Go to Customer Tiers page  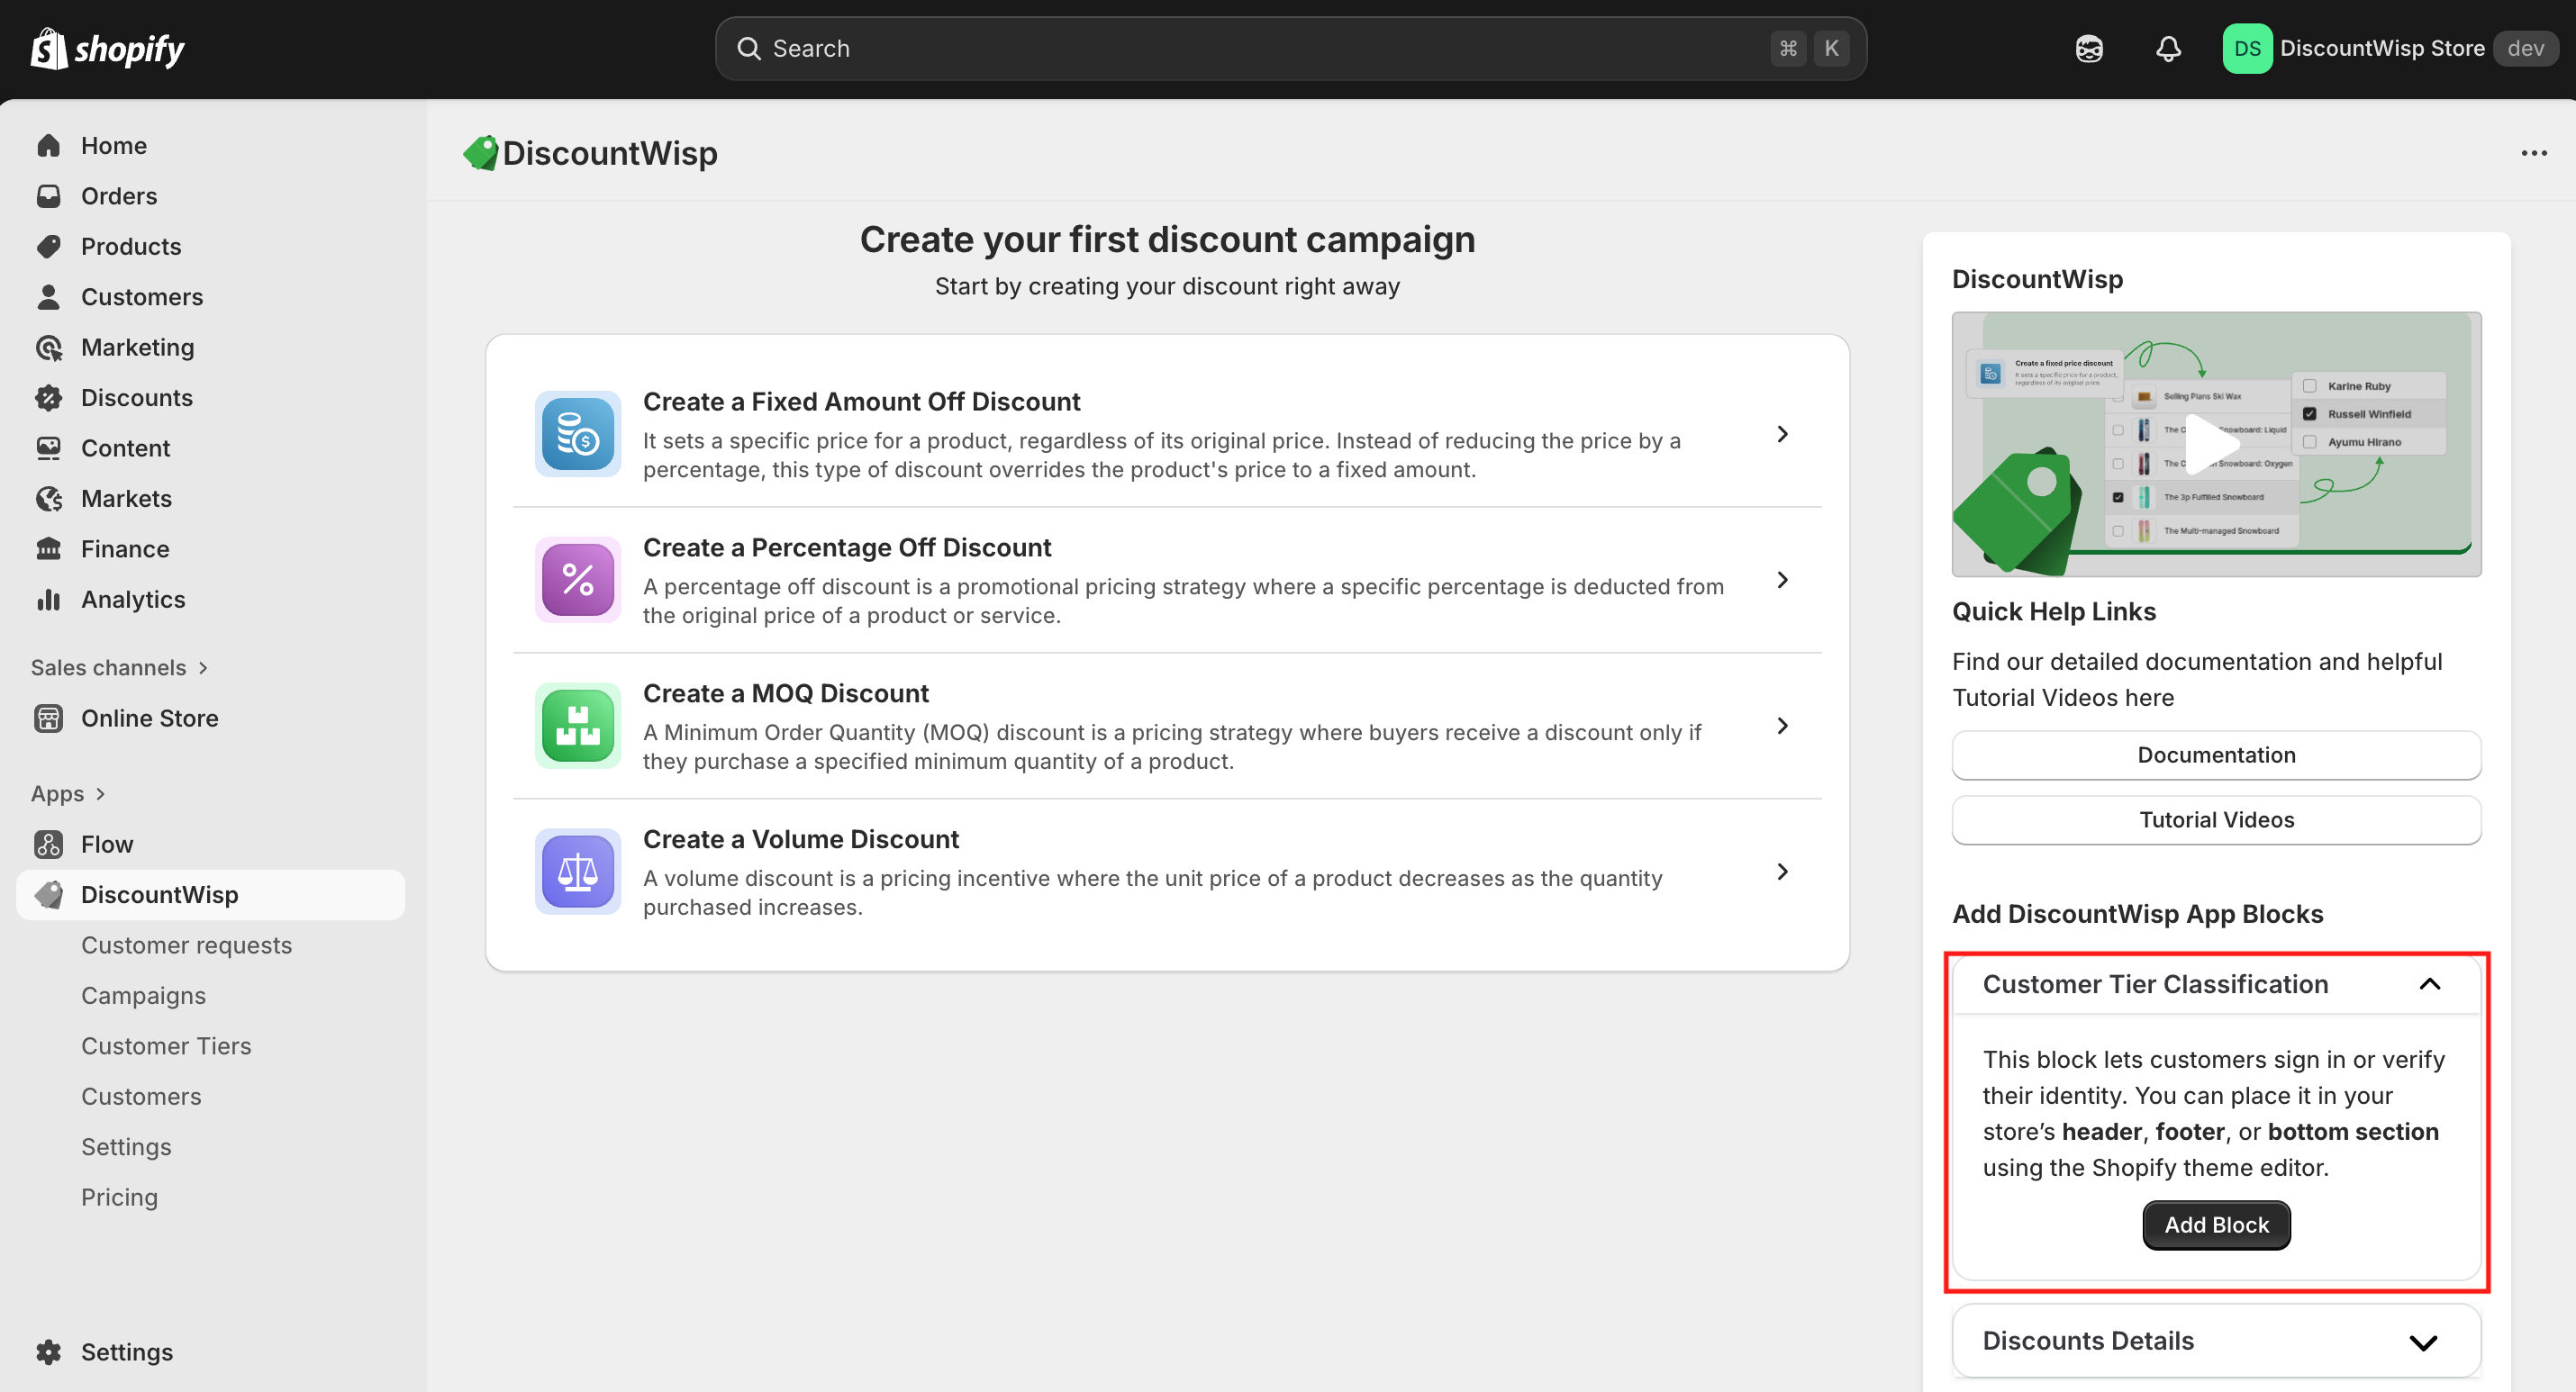(166, 1045)
